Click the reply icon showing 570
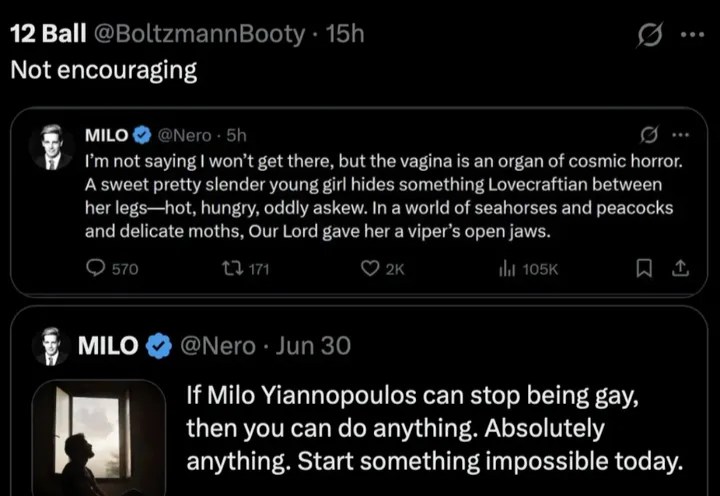Screen dimensions: 720x496 pyautogui.click(x=96, y=268)
